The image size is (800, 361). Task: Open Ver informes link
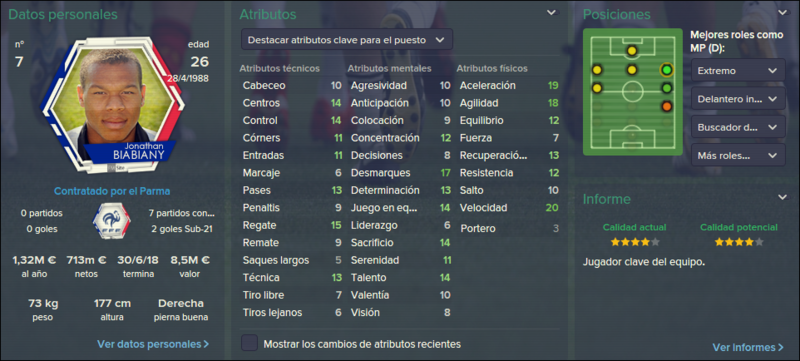coord(748,348)
